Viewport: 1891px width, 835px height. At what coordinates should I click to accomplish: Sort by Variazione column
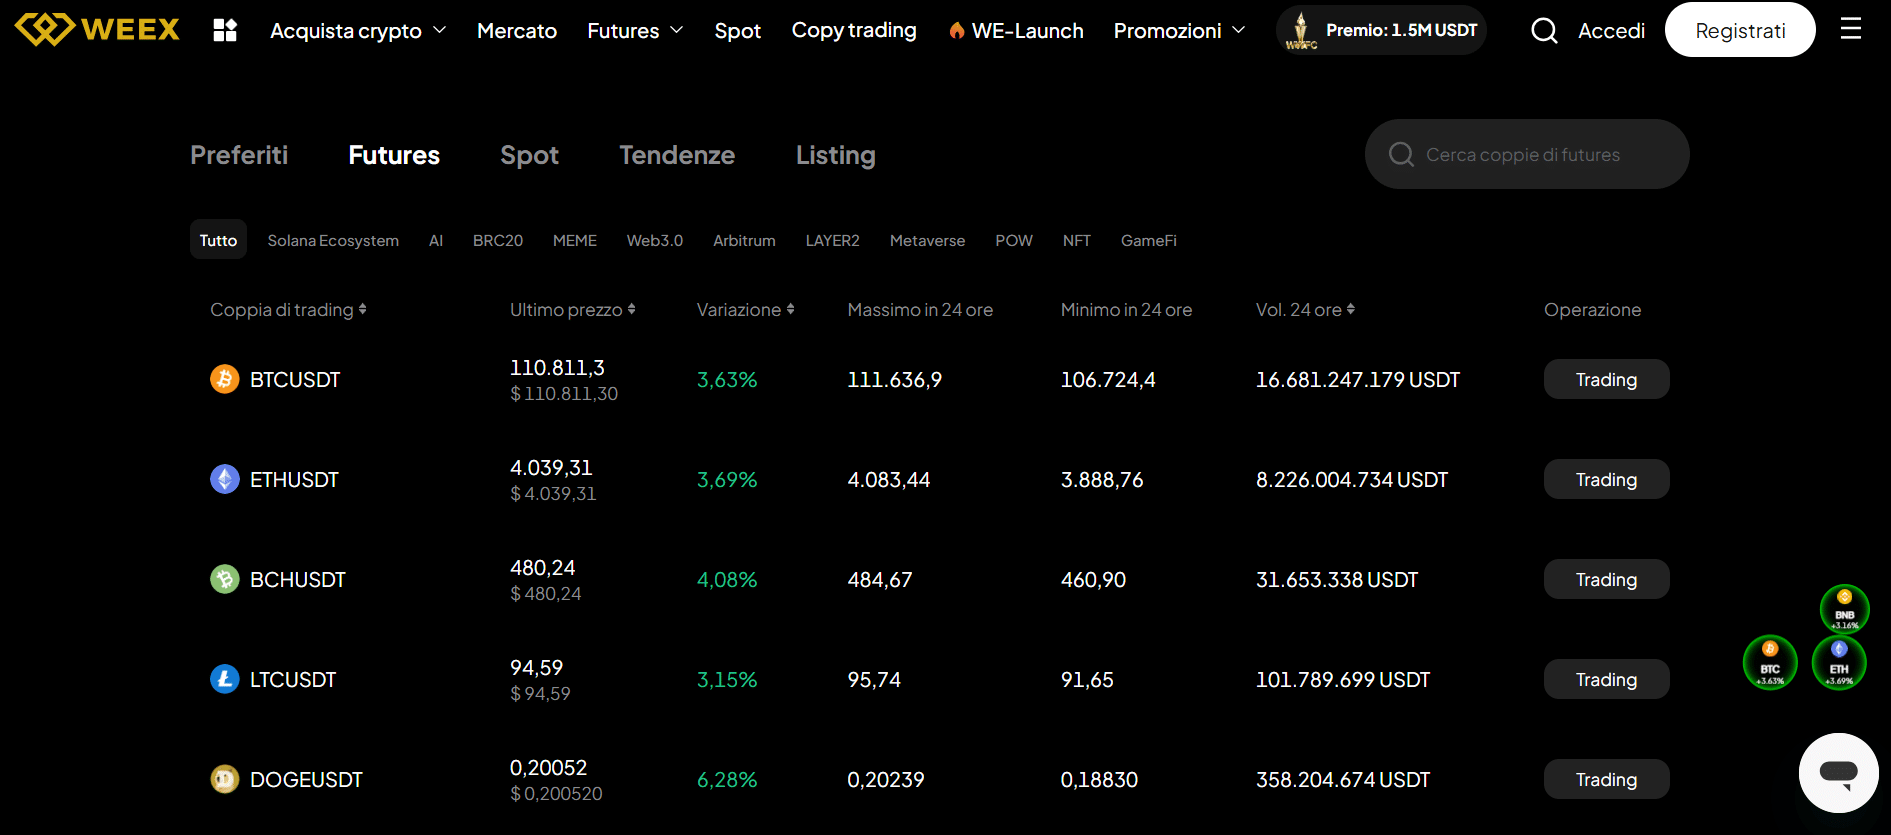point(746,310)
